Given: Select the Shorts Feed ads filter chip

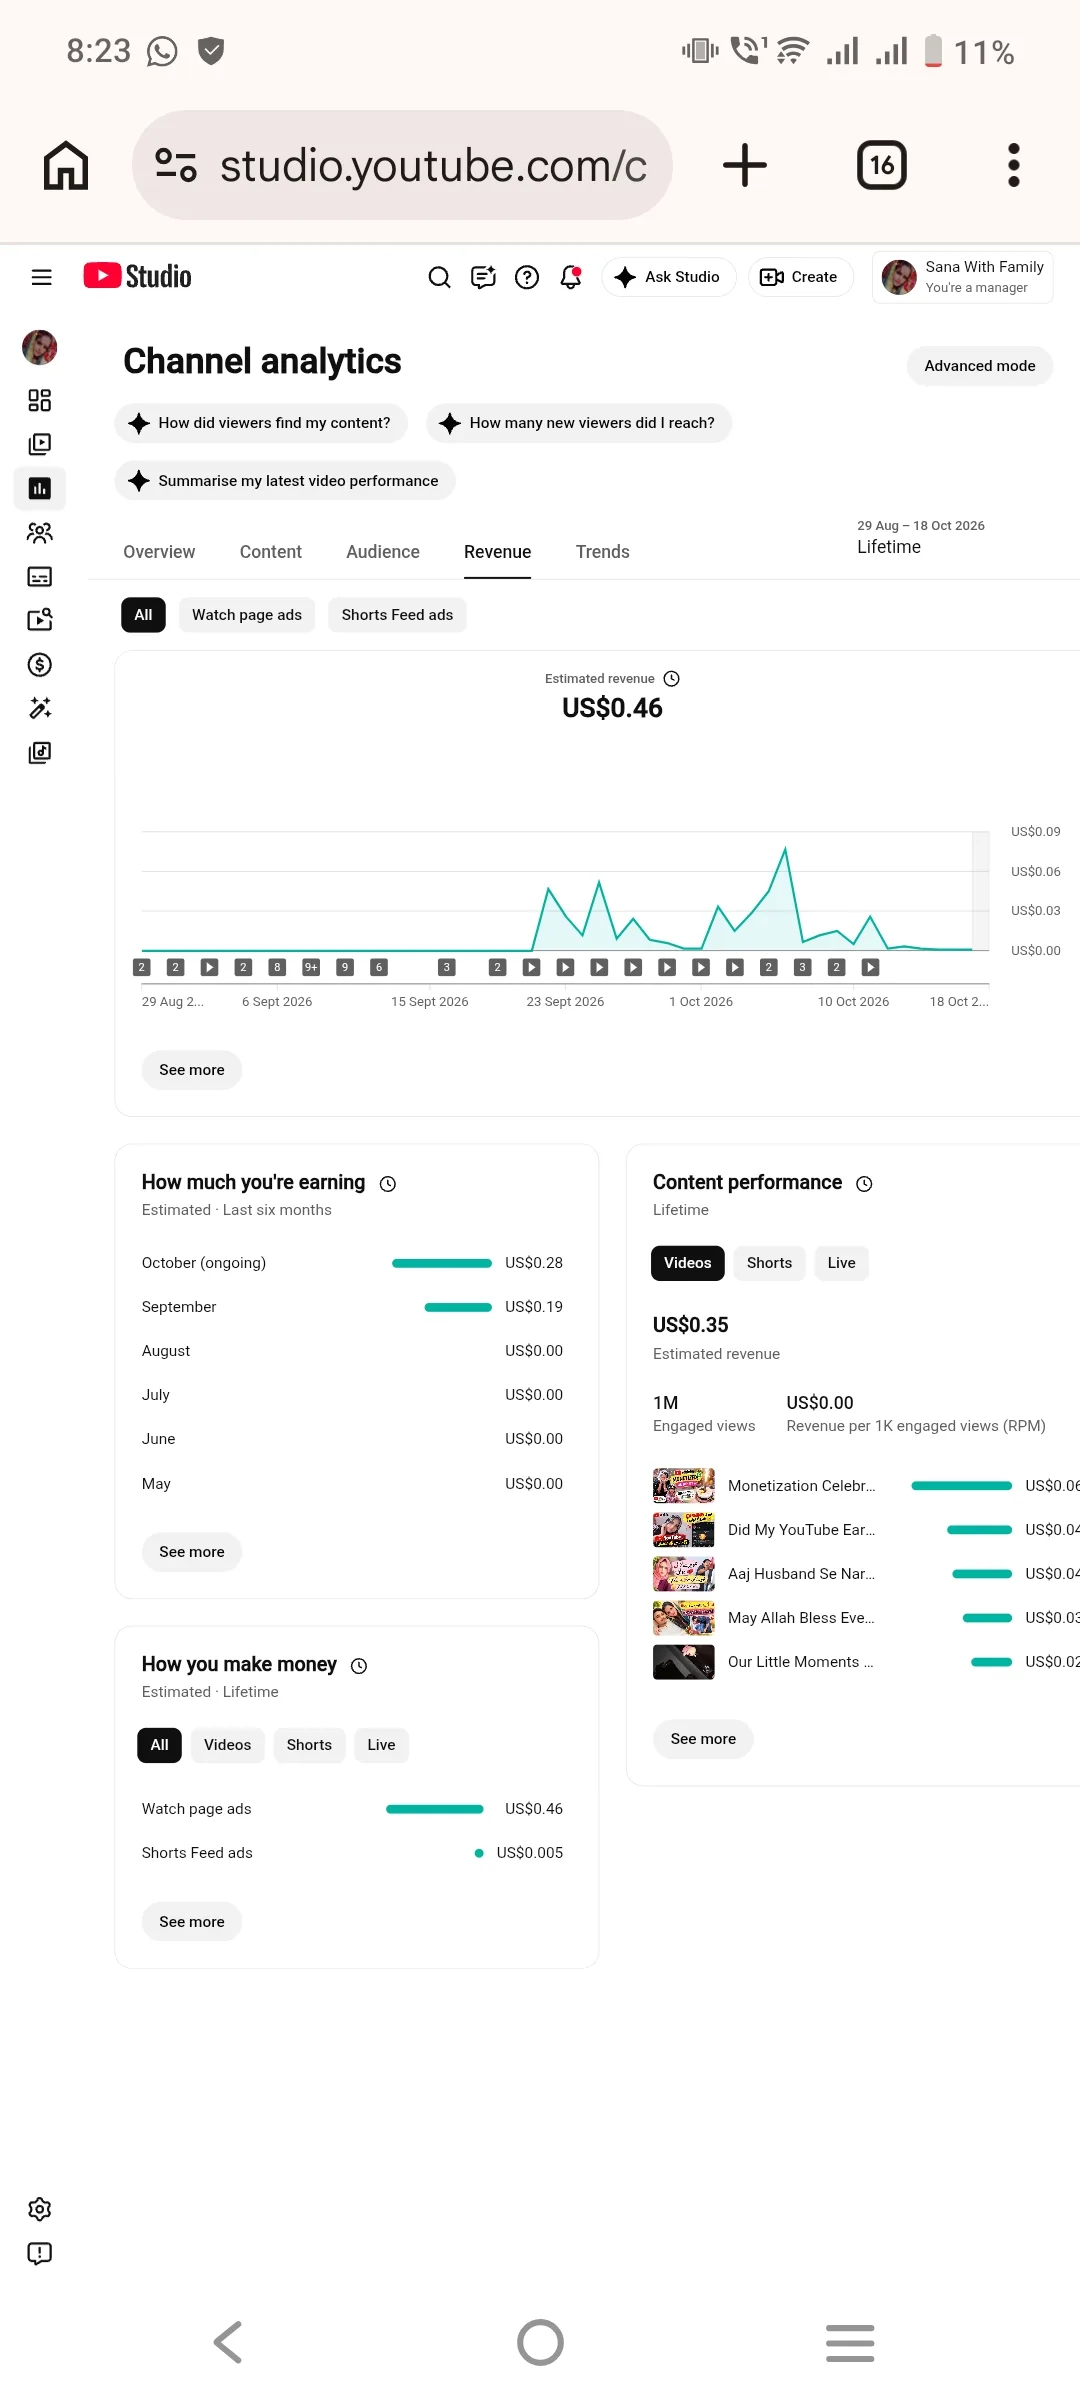Looking at the screenshot, I should tap(397, 615).
